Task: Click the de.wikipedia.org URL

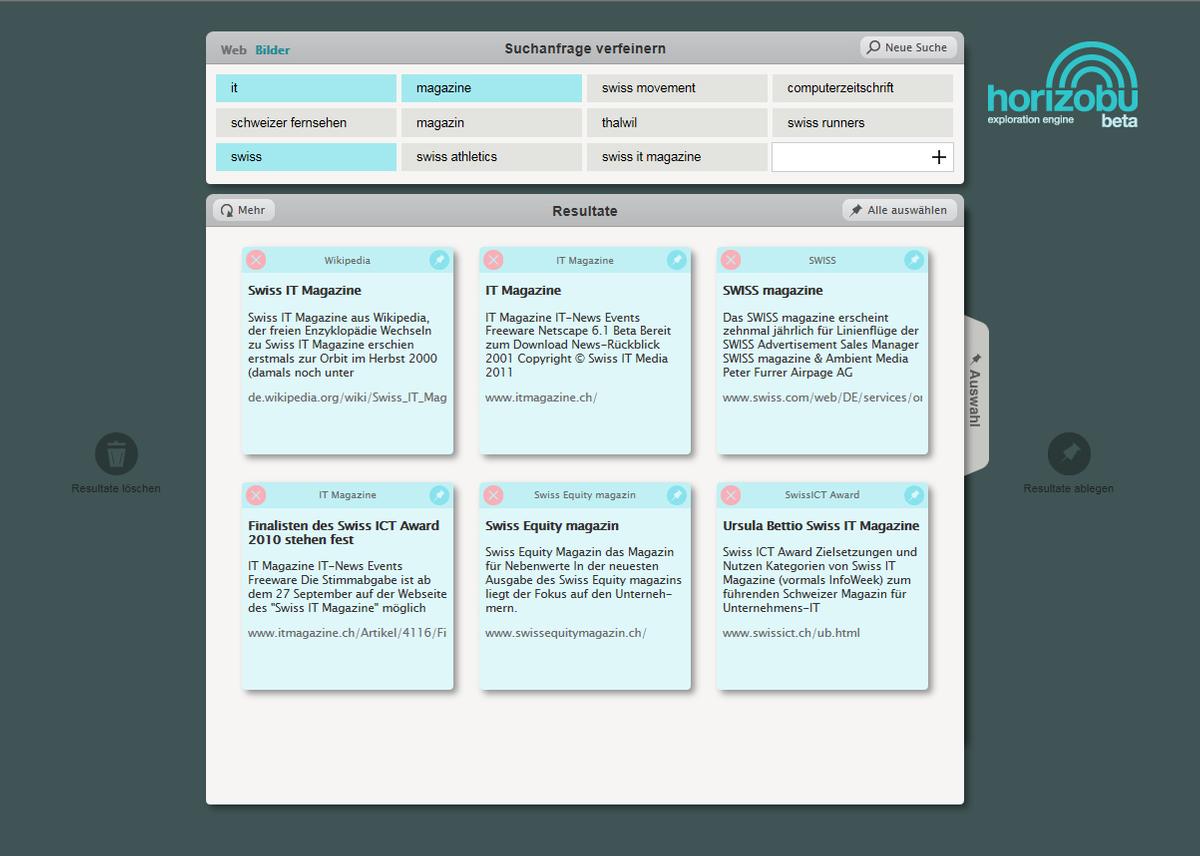Action: (x=347, y=397)
